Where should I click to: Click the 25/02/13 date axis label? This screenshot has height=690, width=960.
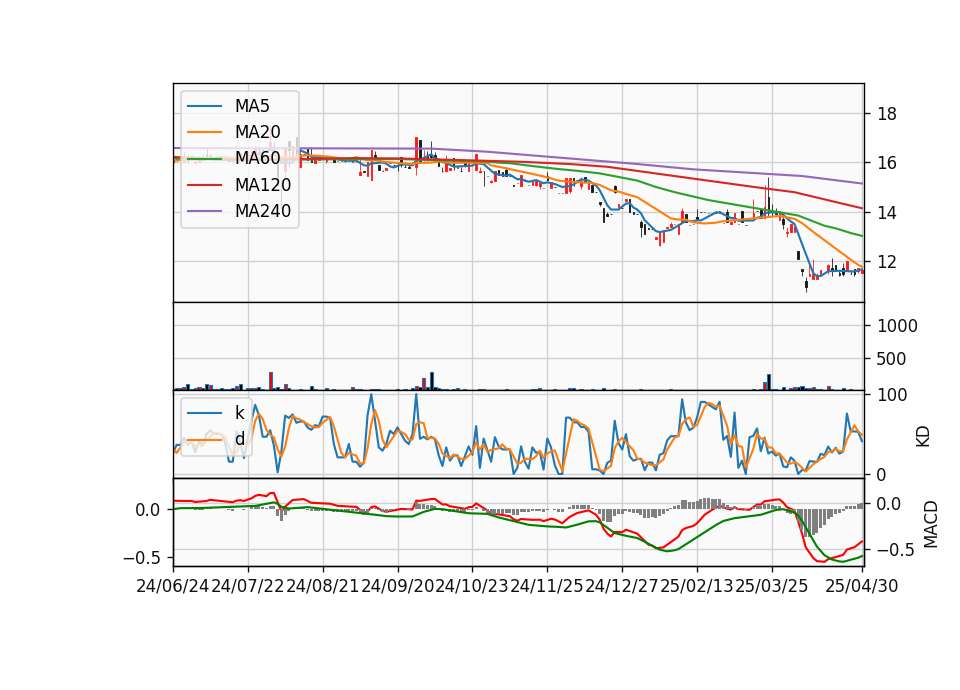pos(697,586)
